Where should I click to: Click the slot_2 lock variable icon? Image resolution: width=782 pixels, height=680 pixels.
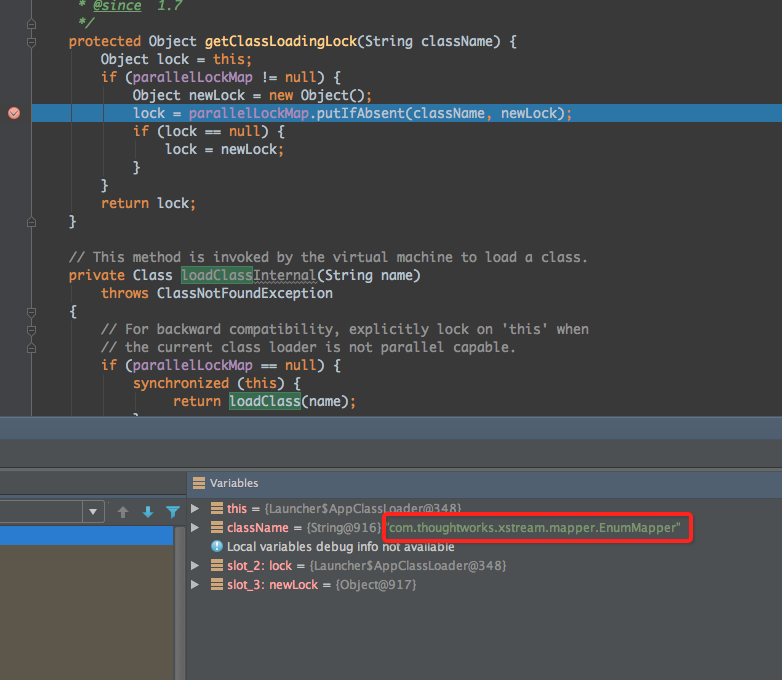[217, 566]
